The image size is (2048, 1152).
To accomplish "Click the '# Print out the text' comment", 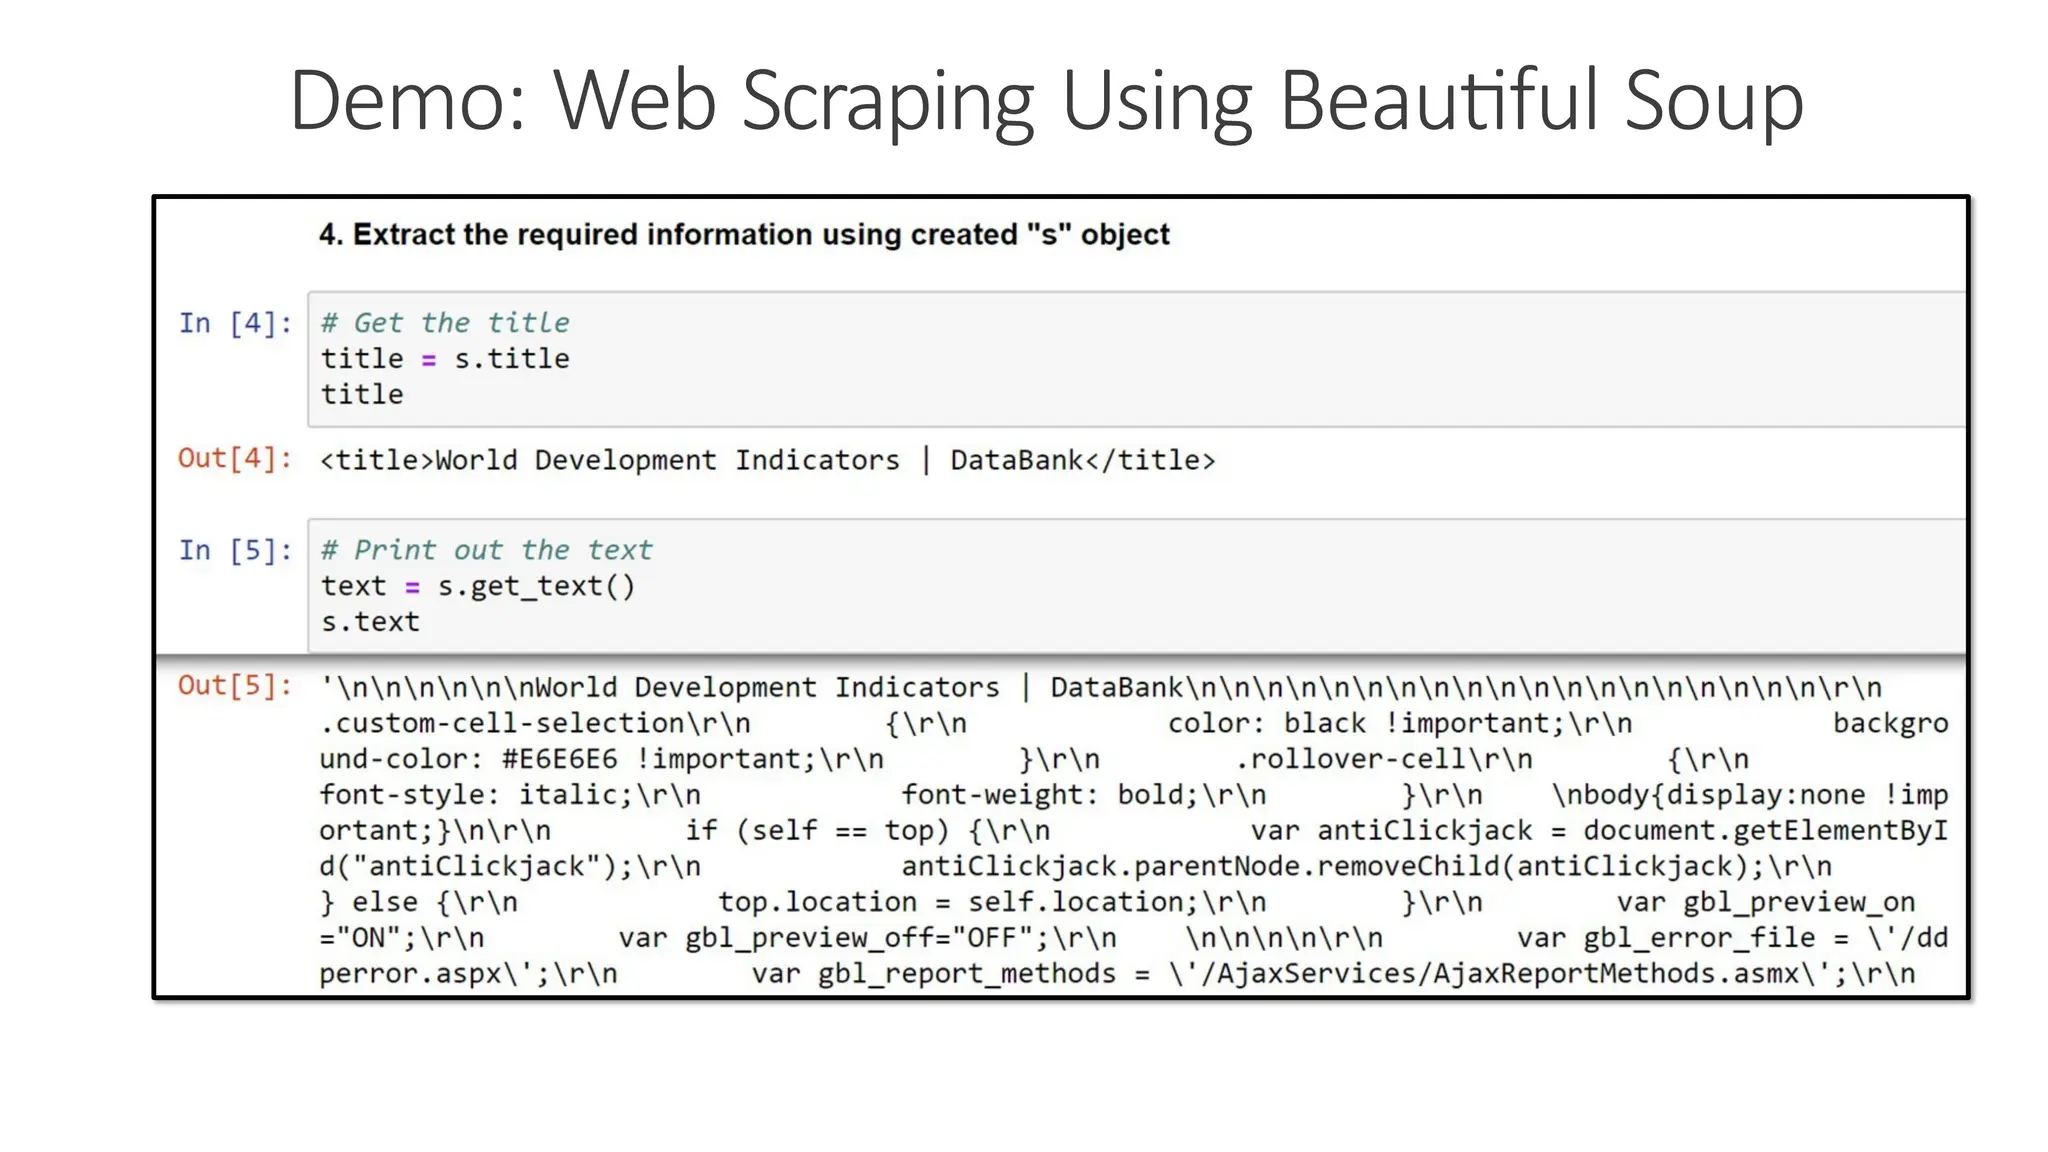I will pyautogui.click(x=486, y=550).
